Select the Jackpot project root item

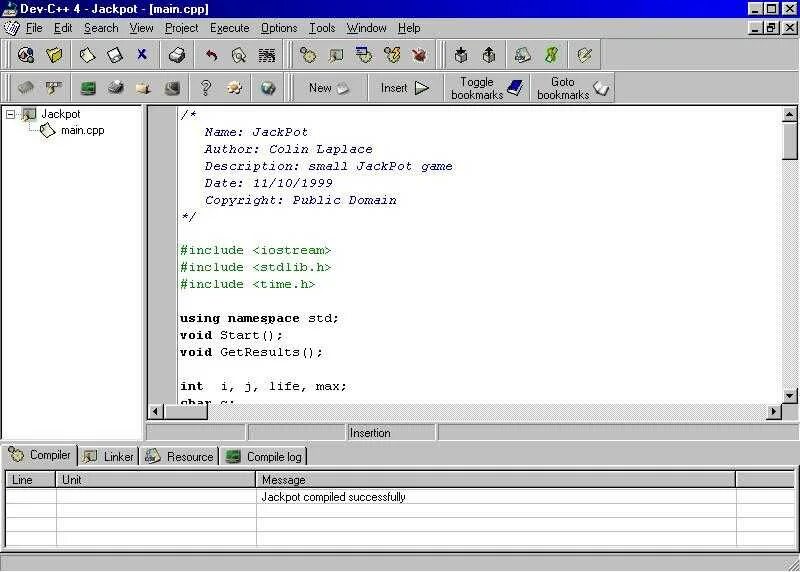(x=61, y=114)
